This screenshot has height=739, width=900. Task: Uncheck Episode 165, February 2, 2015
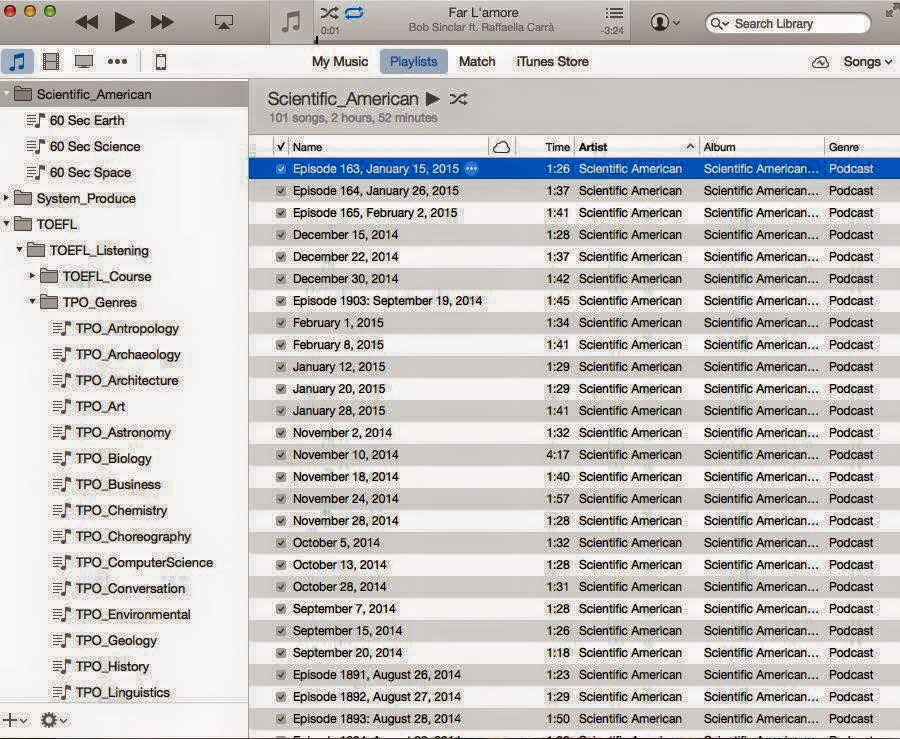(x=281, y=213)
